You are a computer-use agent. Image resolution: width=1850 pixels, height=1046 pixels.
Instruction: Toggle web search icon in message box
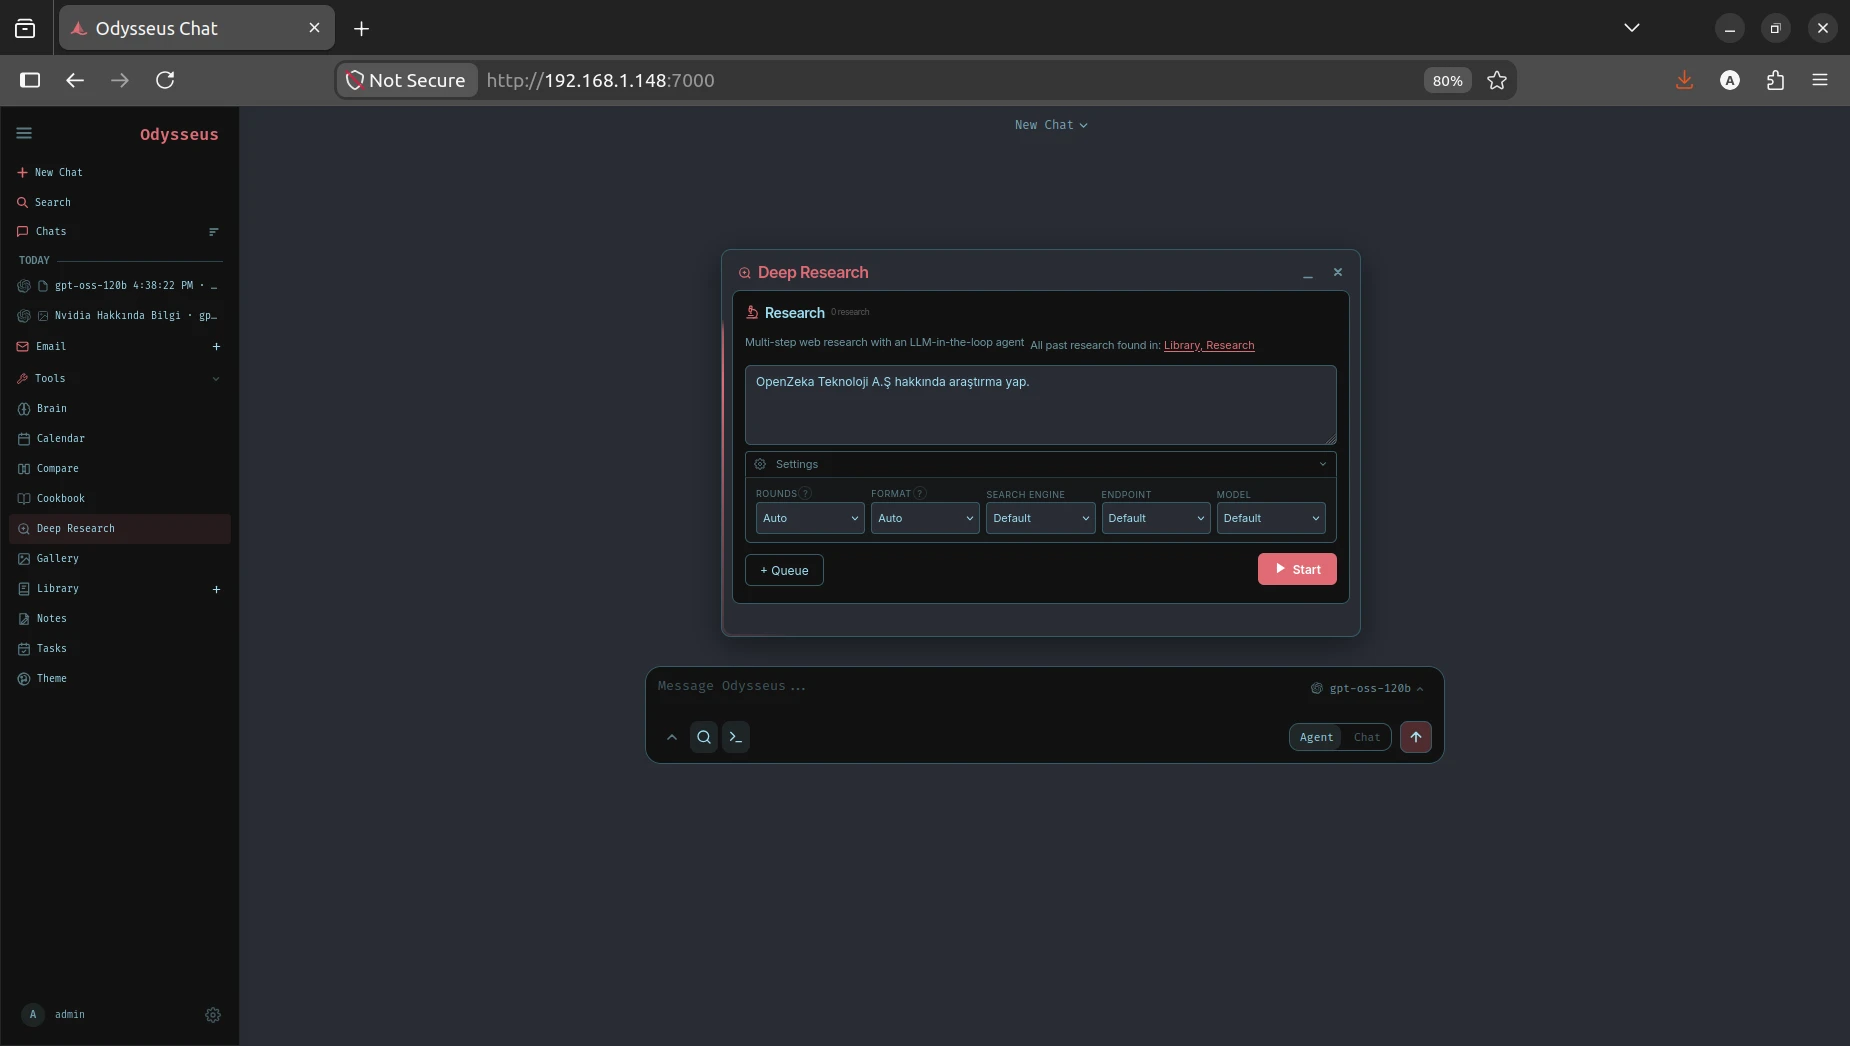704,737
